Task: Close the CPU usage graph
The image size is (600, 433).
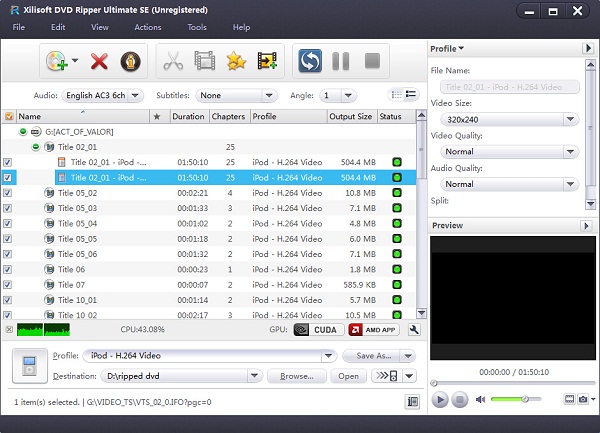Action: tap(9, 329)
